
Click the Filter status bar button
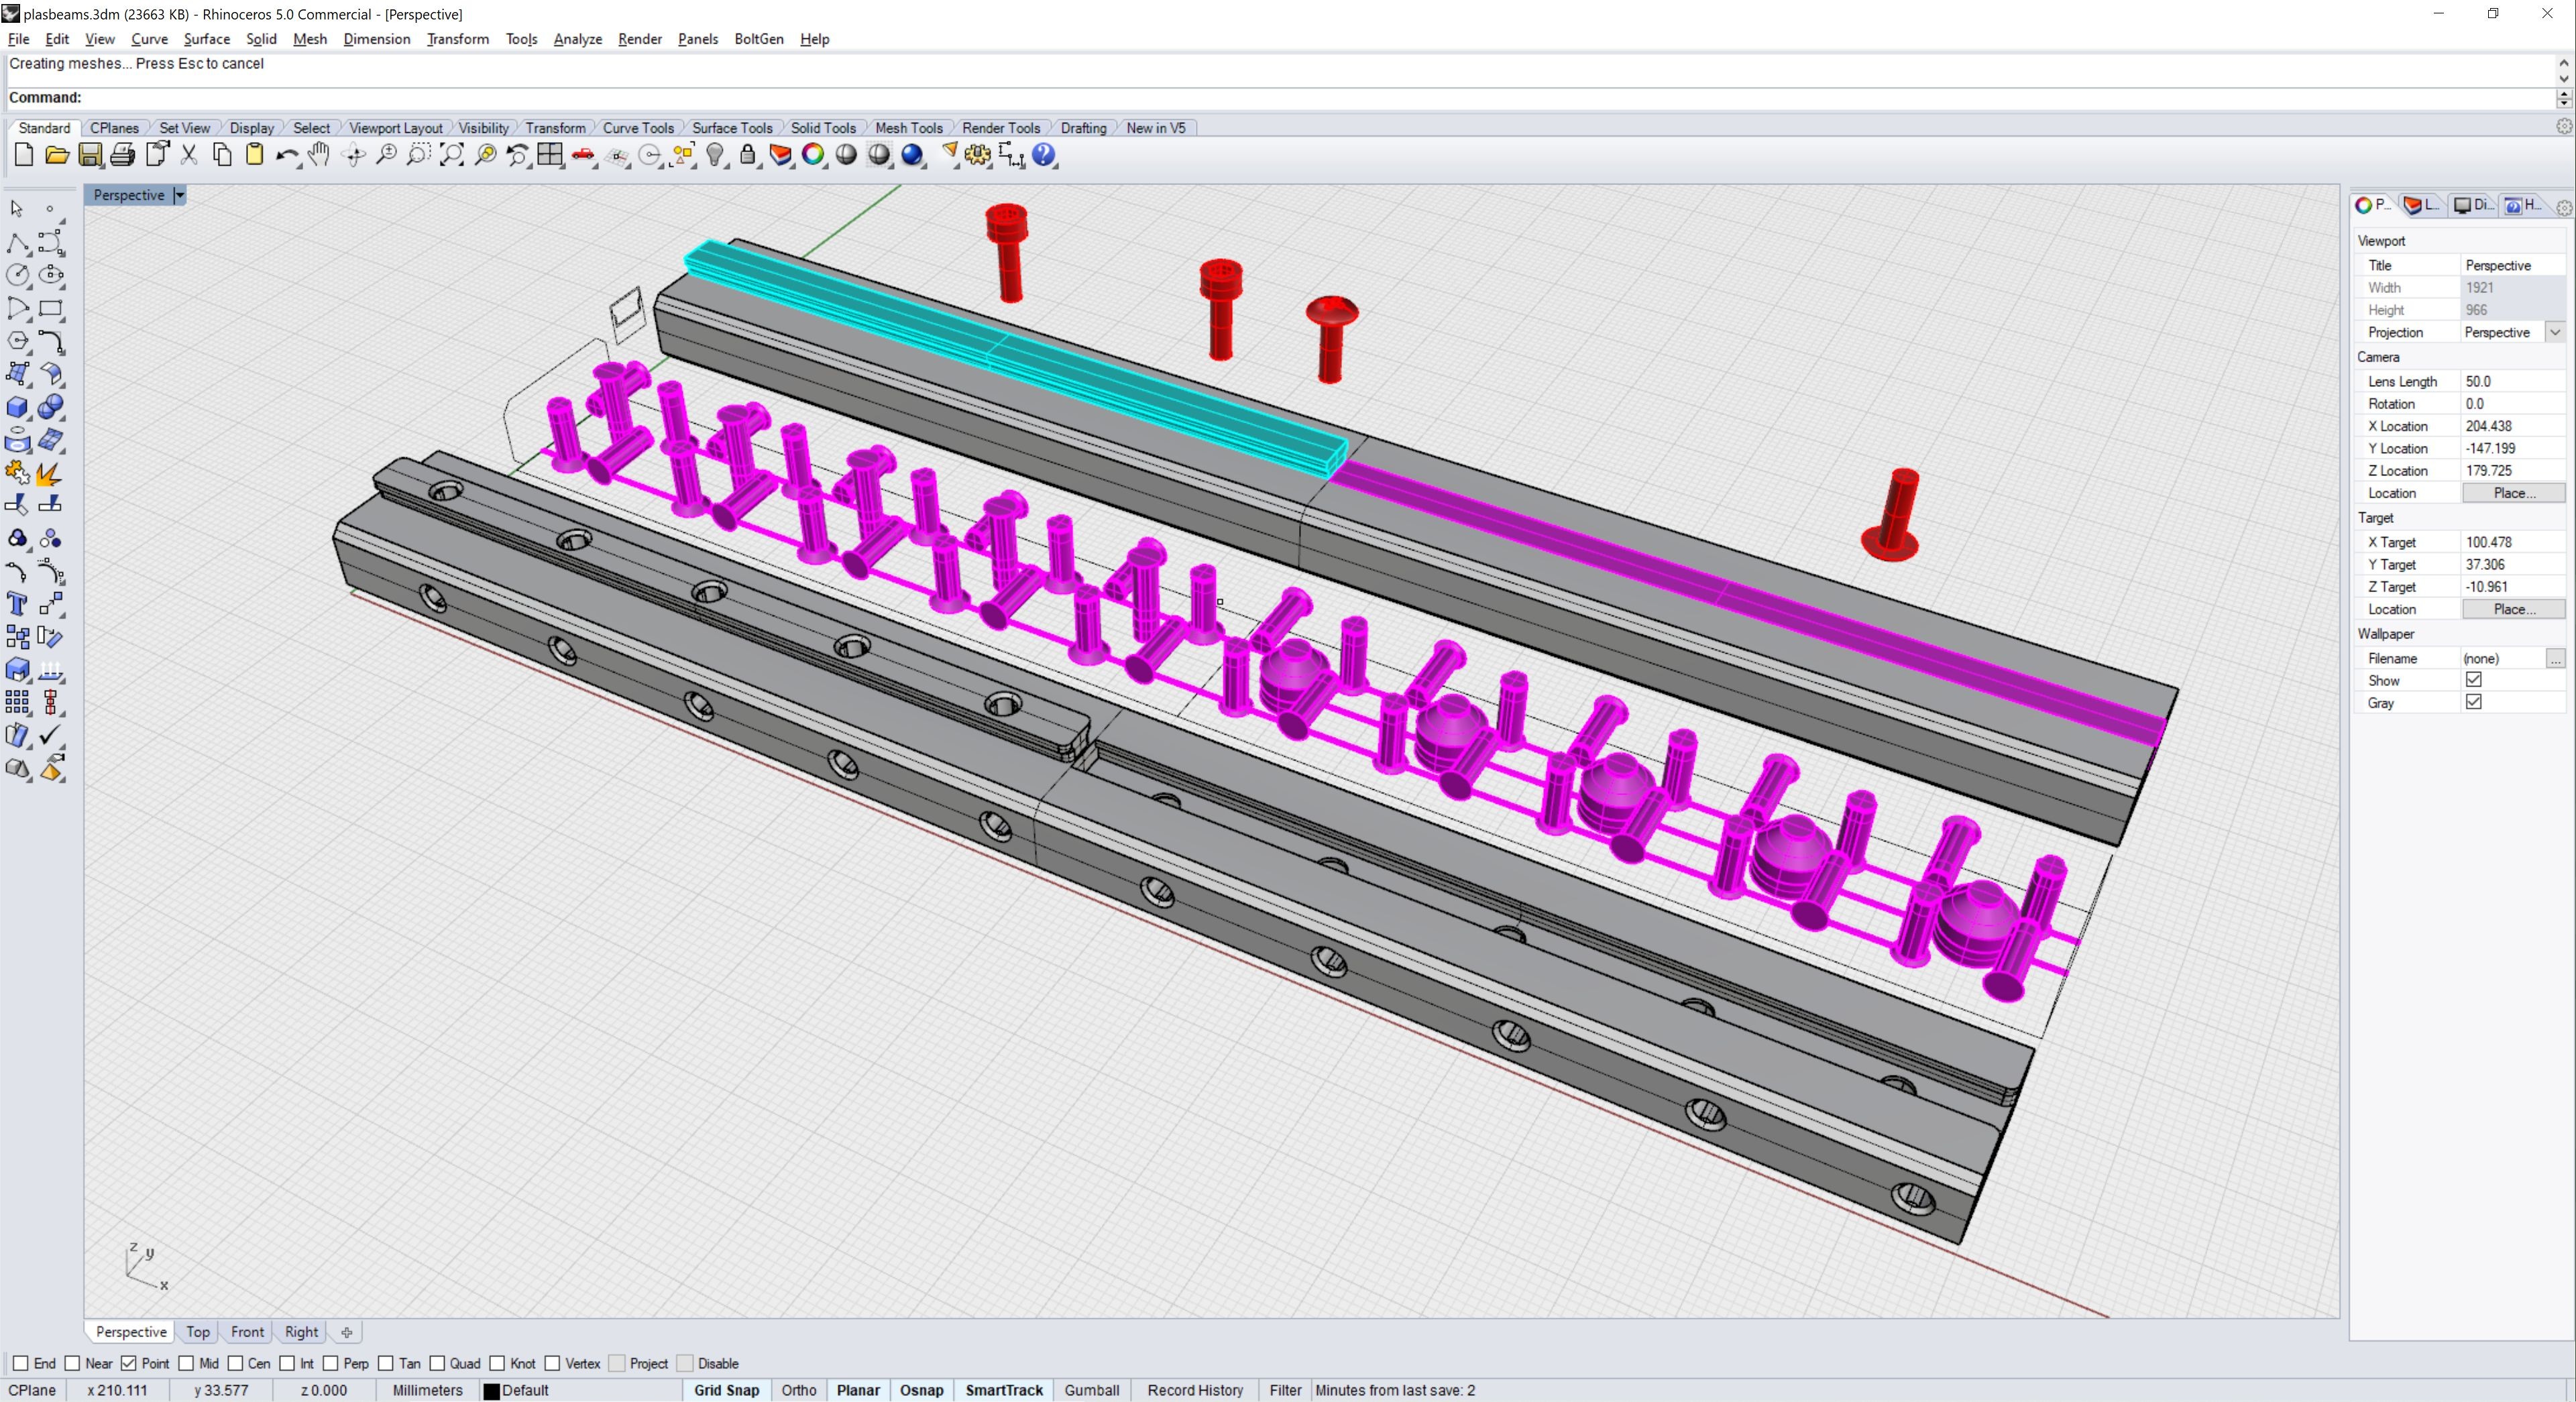click(x=1285, y=1390)
